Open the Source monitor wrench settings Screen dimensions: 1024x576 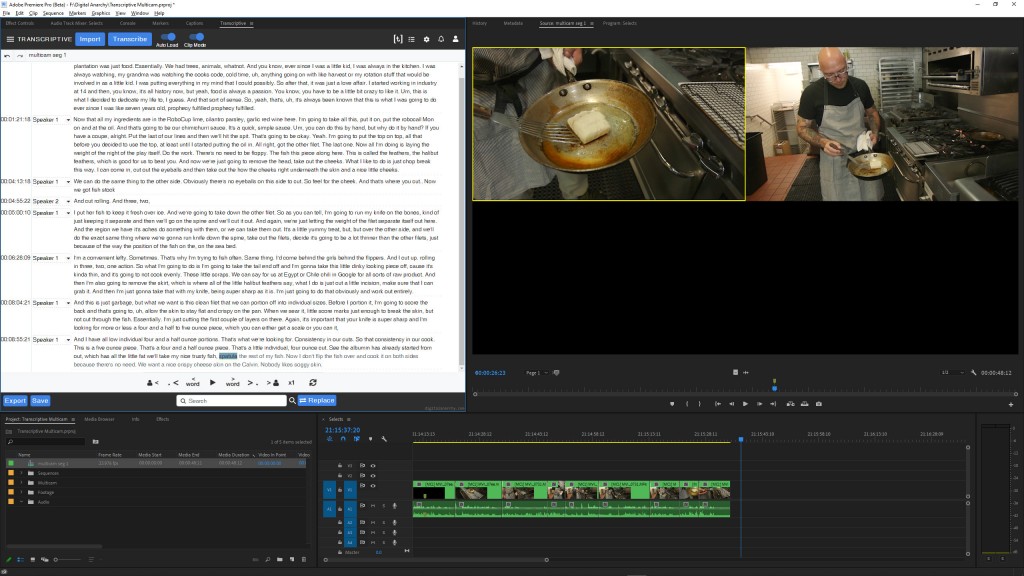pos(973,372)
